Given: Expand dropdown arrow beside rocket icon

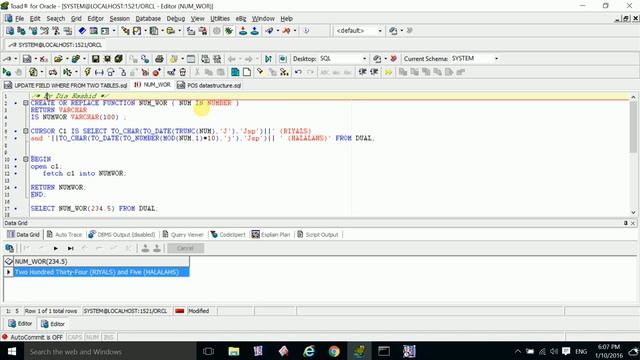Looking at the screenshot, I should (x=278, y=31).
